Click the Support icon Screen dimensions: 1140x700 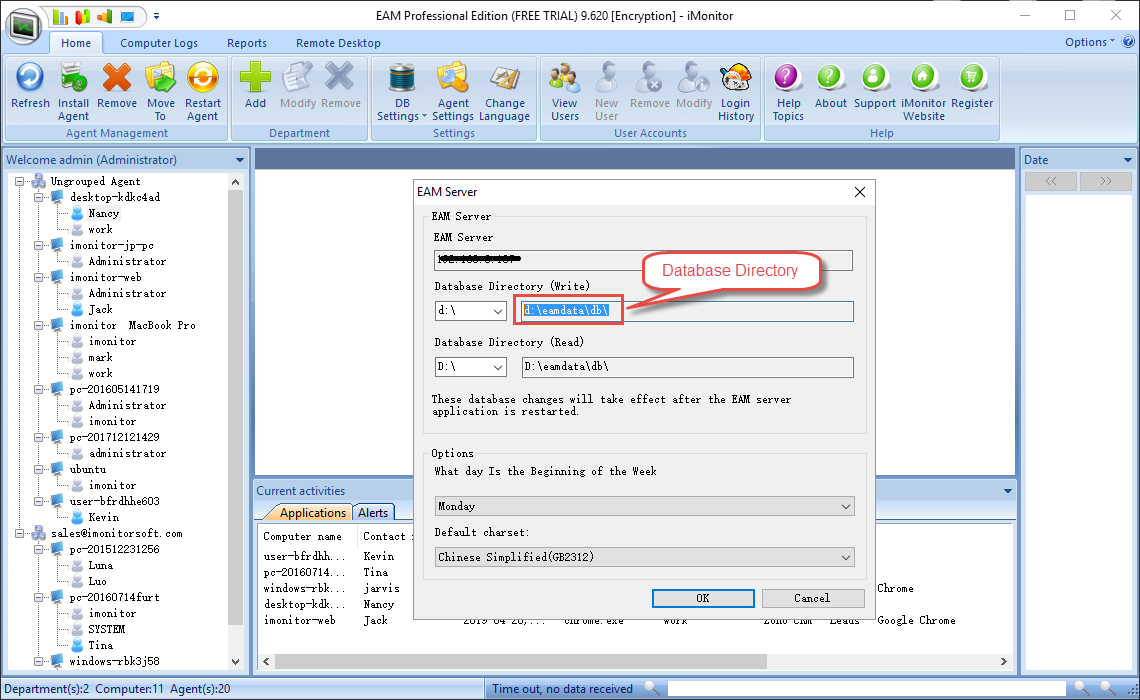(875, 77)
